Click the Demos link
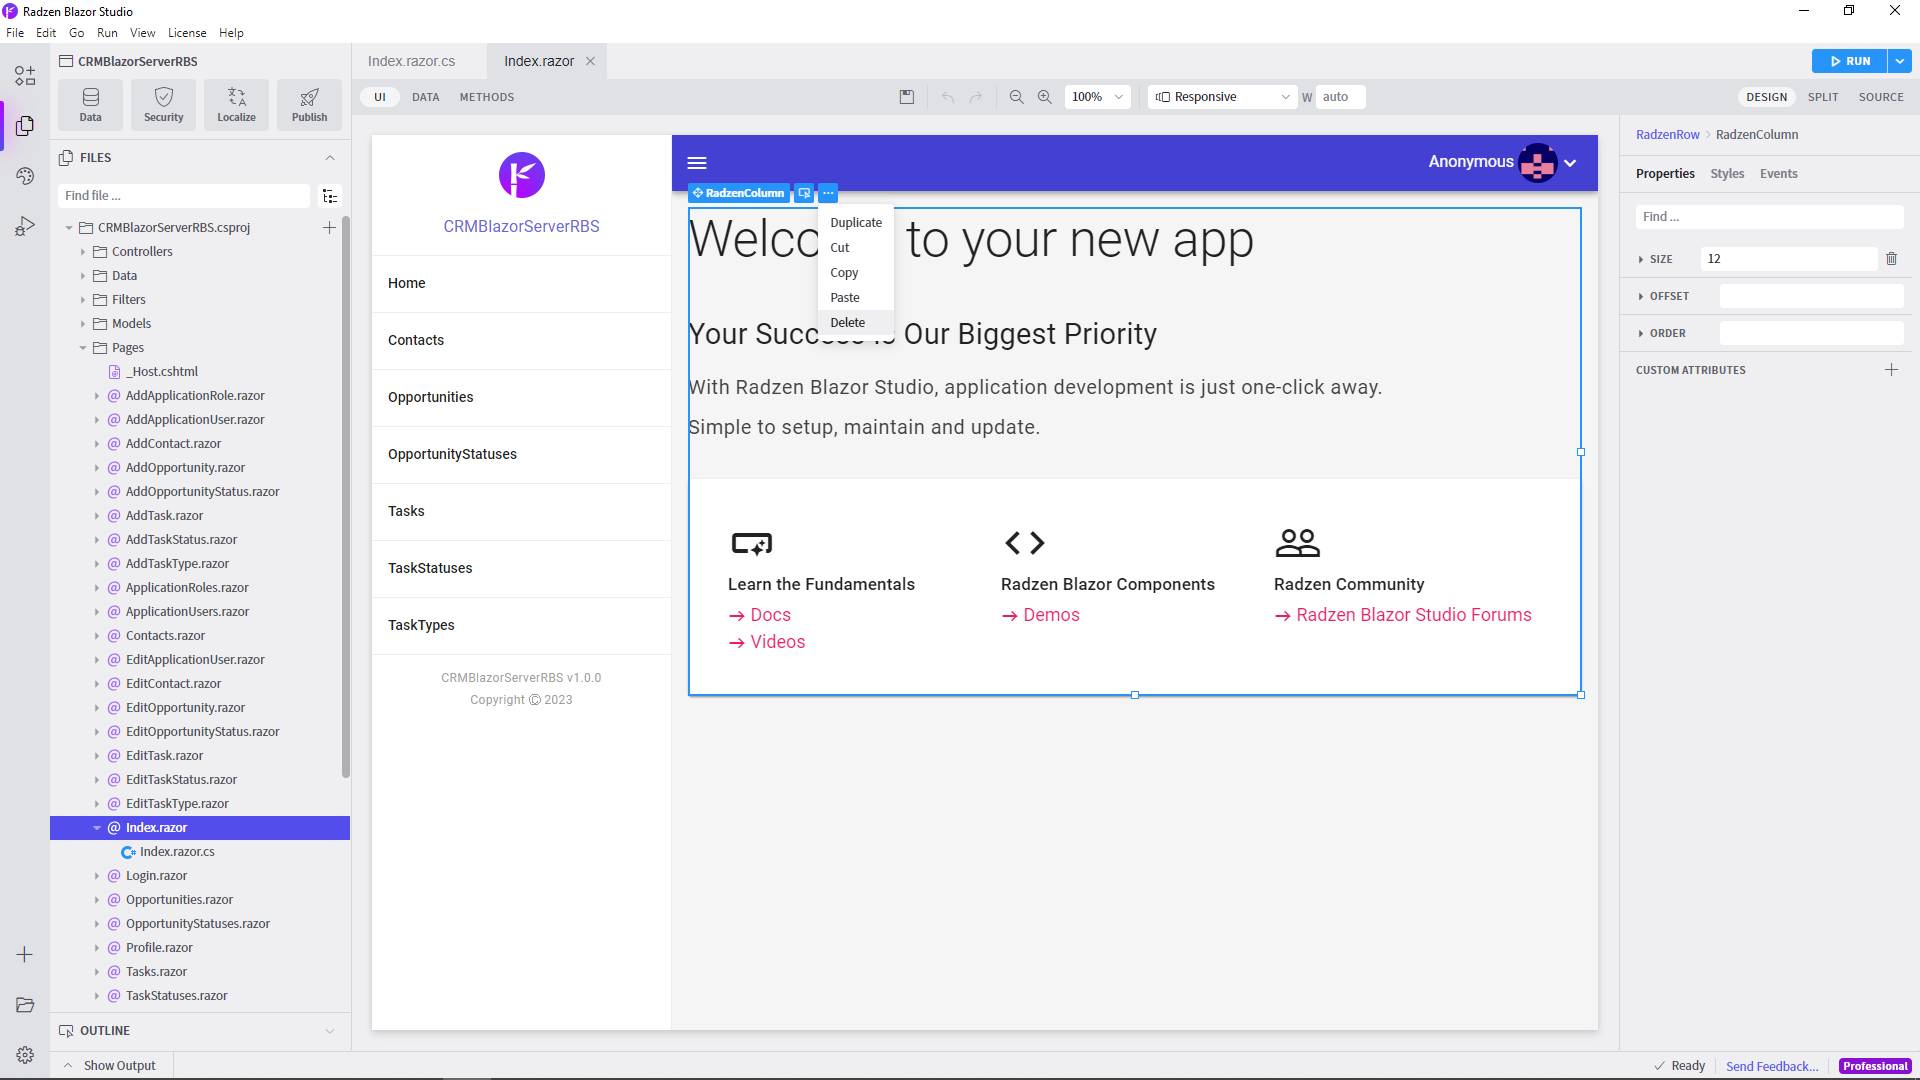The image size is (1920, 1080). coord(1051,615)
